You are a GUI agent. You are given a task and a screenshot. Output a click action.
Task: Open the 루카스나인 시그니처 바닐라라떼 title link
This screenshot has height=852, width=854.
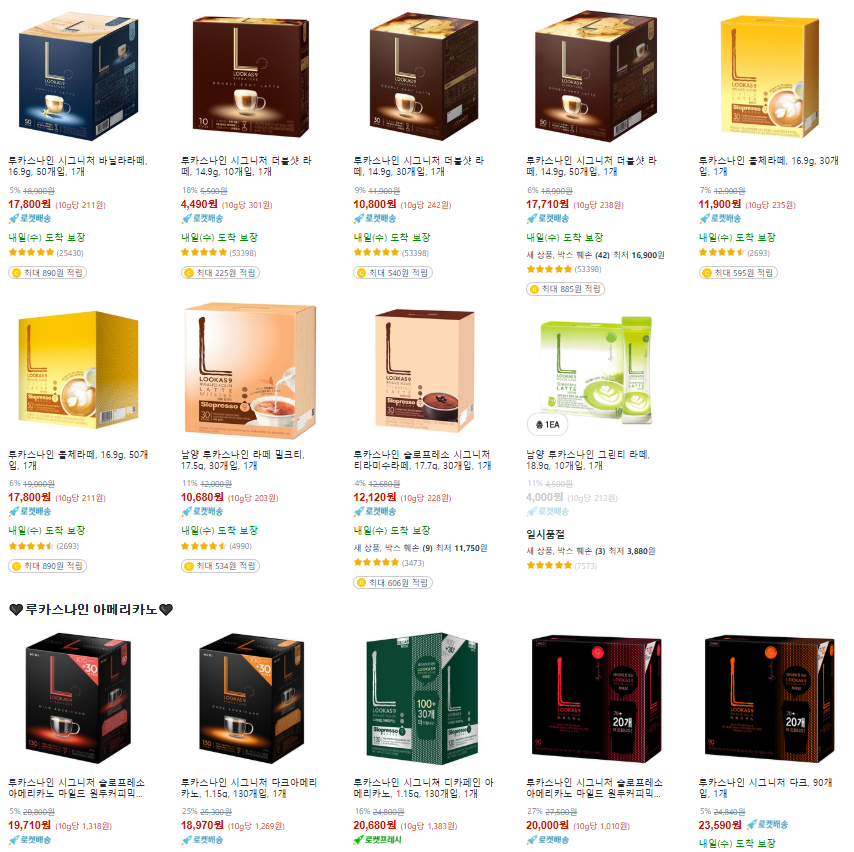tap(77, 166)
